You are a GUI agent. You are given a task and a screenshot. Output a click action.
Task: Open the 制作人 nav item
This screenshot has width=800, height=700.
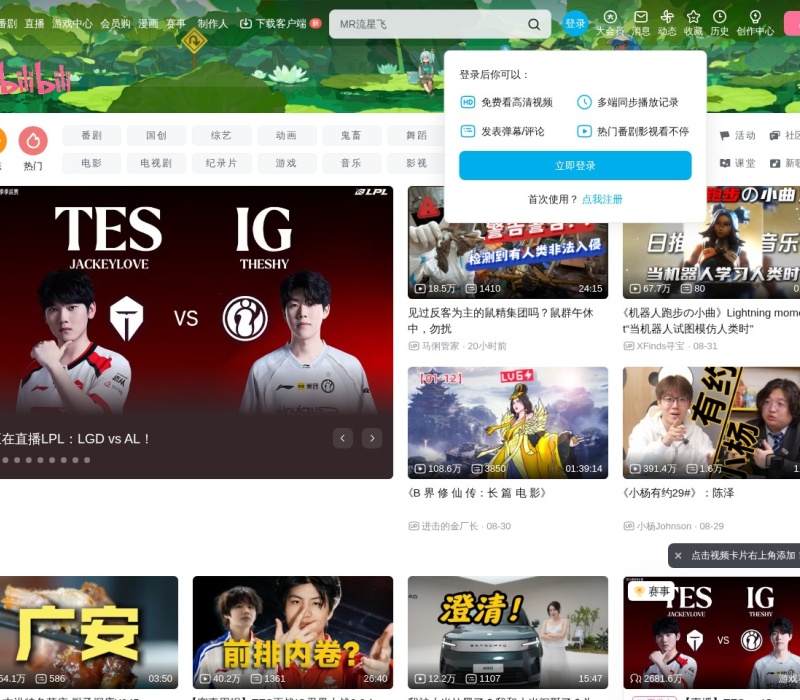click(212, 23)
